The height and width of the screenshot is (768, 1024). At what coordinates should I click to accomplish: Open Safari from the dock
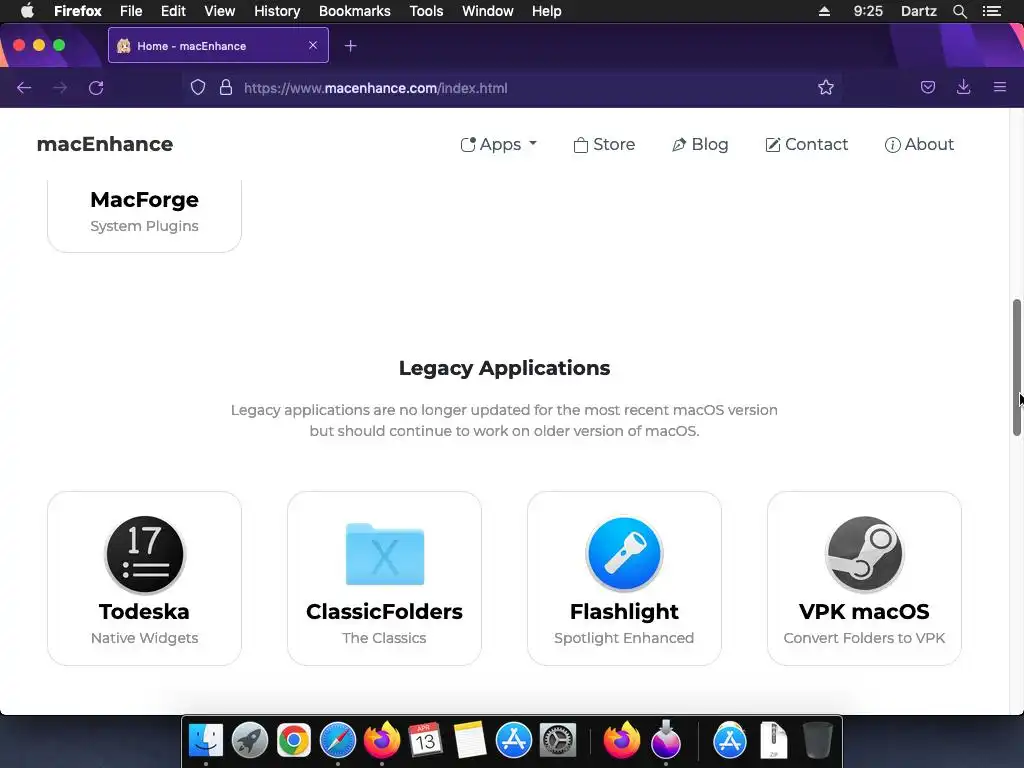[338, 741]
